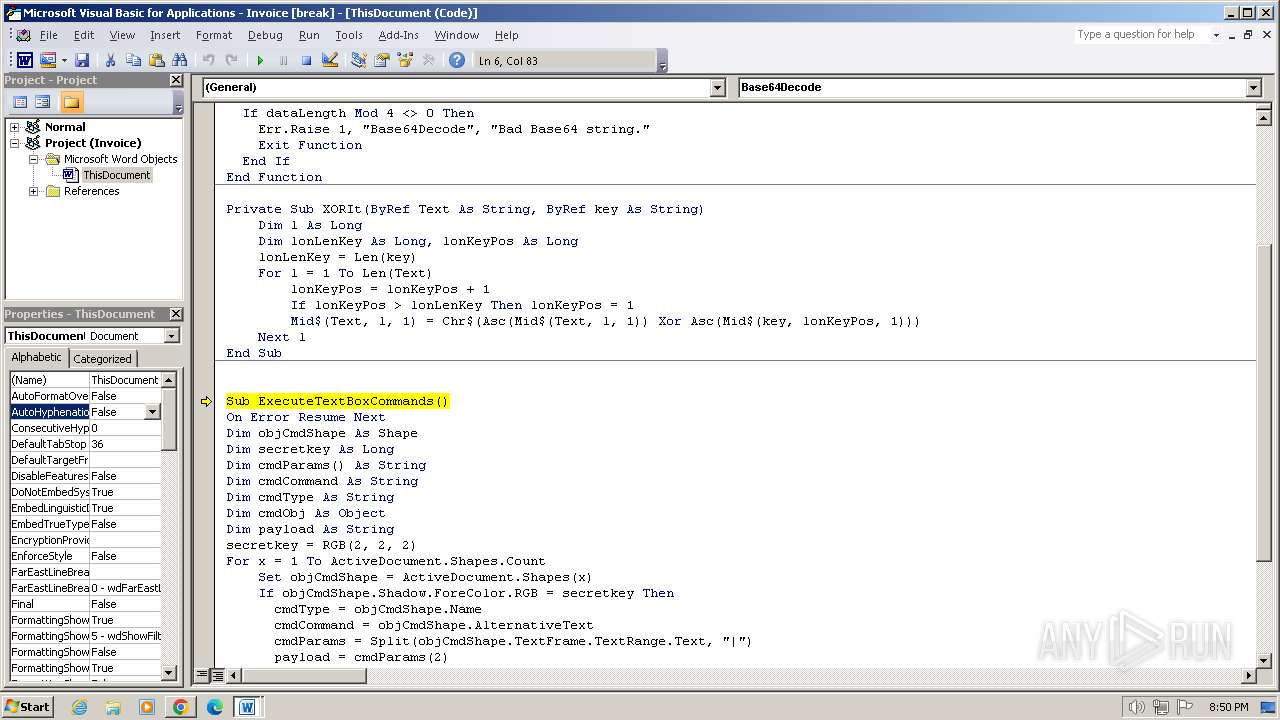The width and height of the screenshot is (1280, 720).
Task: Open the Insert menu
Action: click(x=165, y=35)
